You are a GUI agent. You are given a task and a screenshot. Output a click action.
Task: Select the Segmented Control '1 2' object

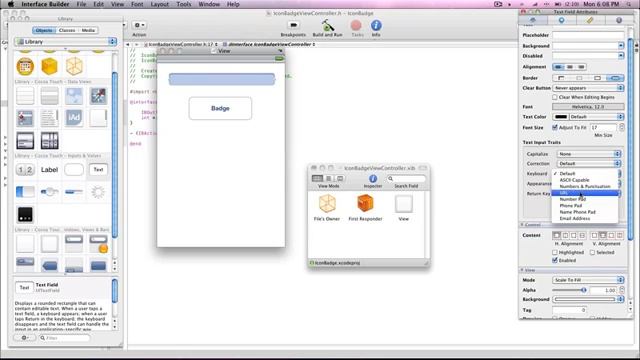(25, 170)
